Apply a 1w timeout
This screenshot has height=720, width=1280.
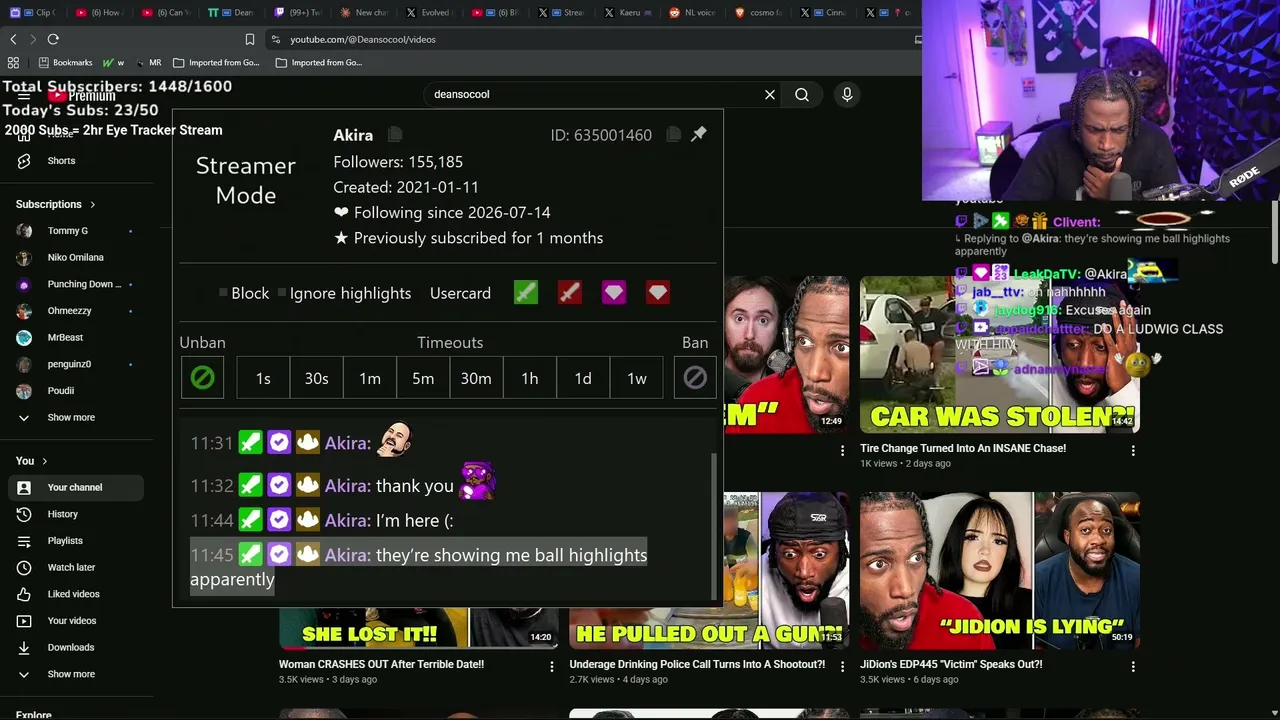click(x=637, y=378)
